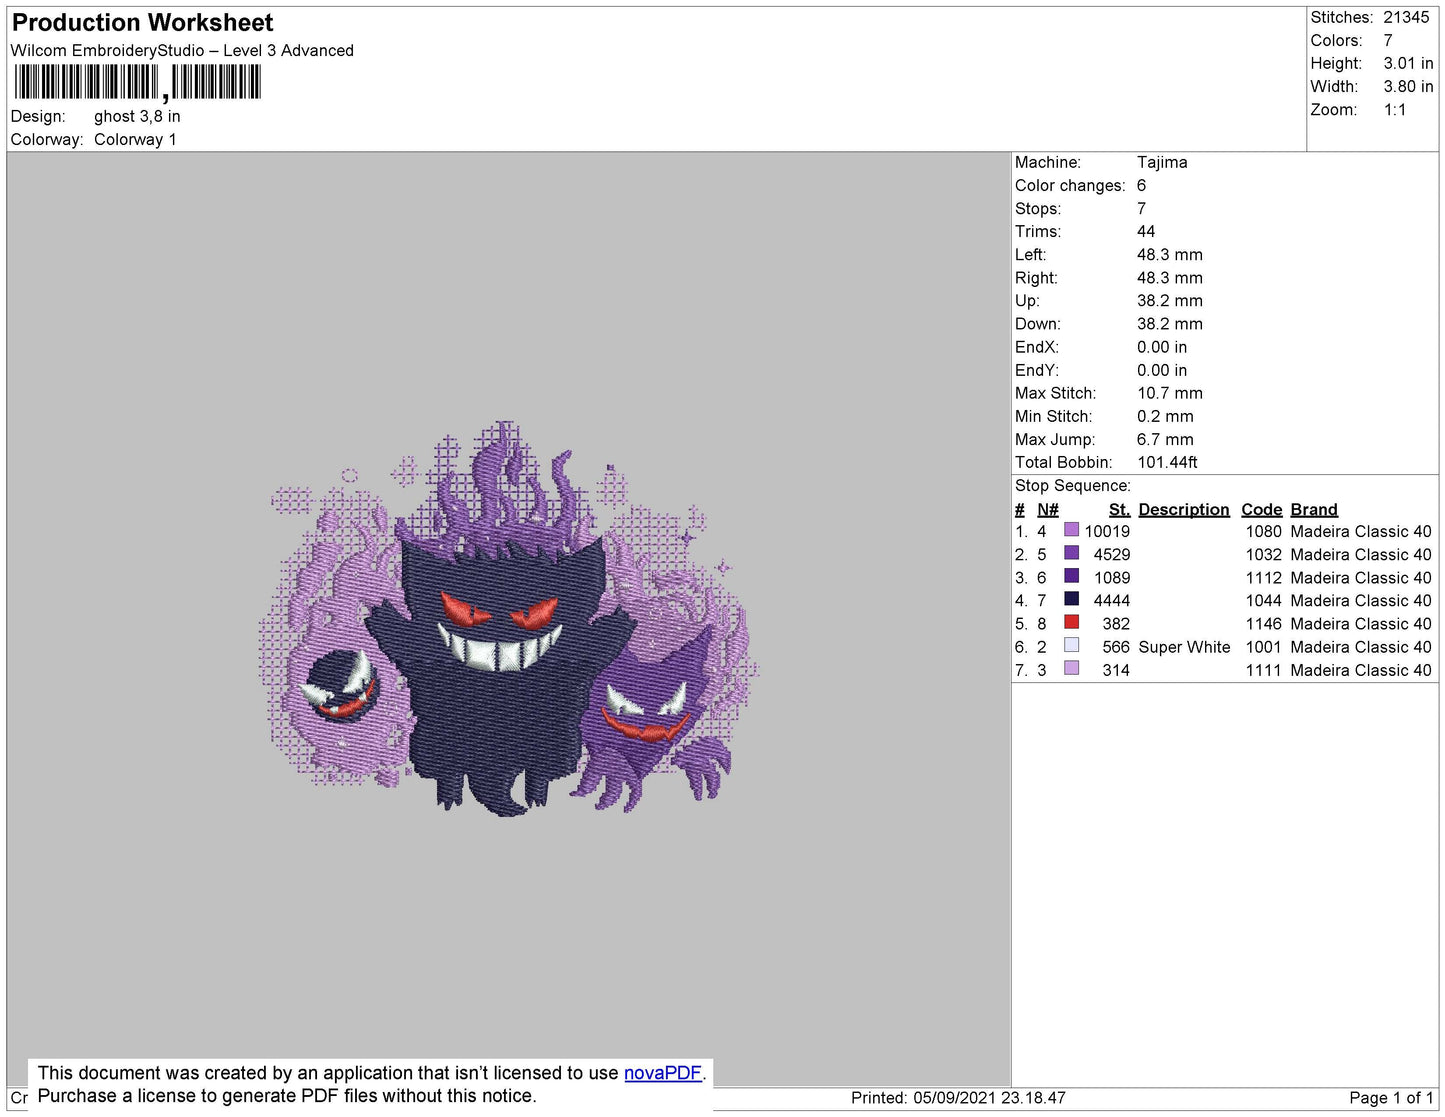Select the dark violet swatch for code 1112
The image size is (1445, 1117).
(x=1072, y=576)
